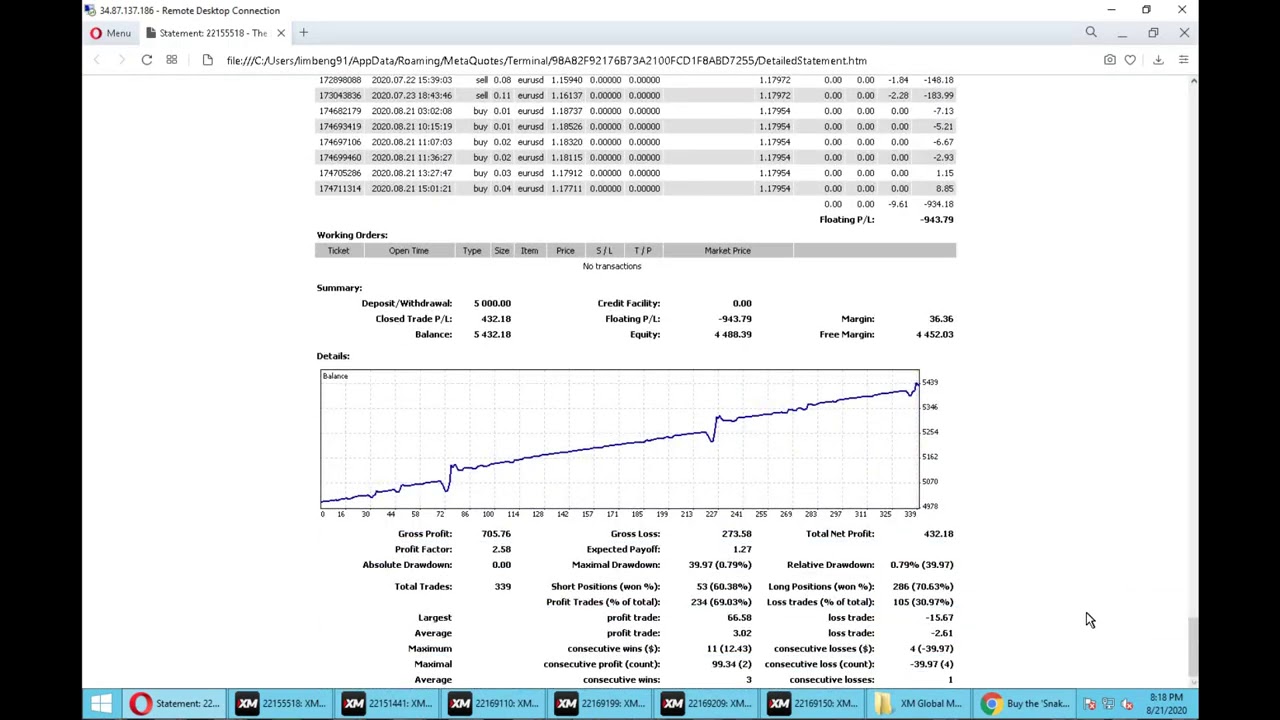Open the Easy Setup icon in the toolbar
This screenshot has width=1280, height=720.
click(x=1183, y=60)
